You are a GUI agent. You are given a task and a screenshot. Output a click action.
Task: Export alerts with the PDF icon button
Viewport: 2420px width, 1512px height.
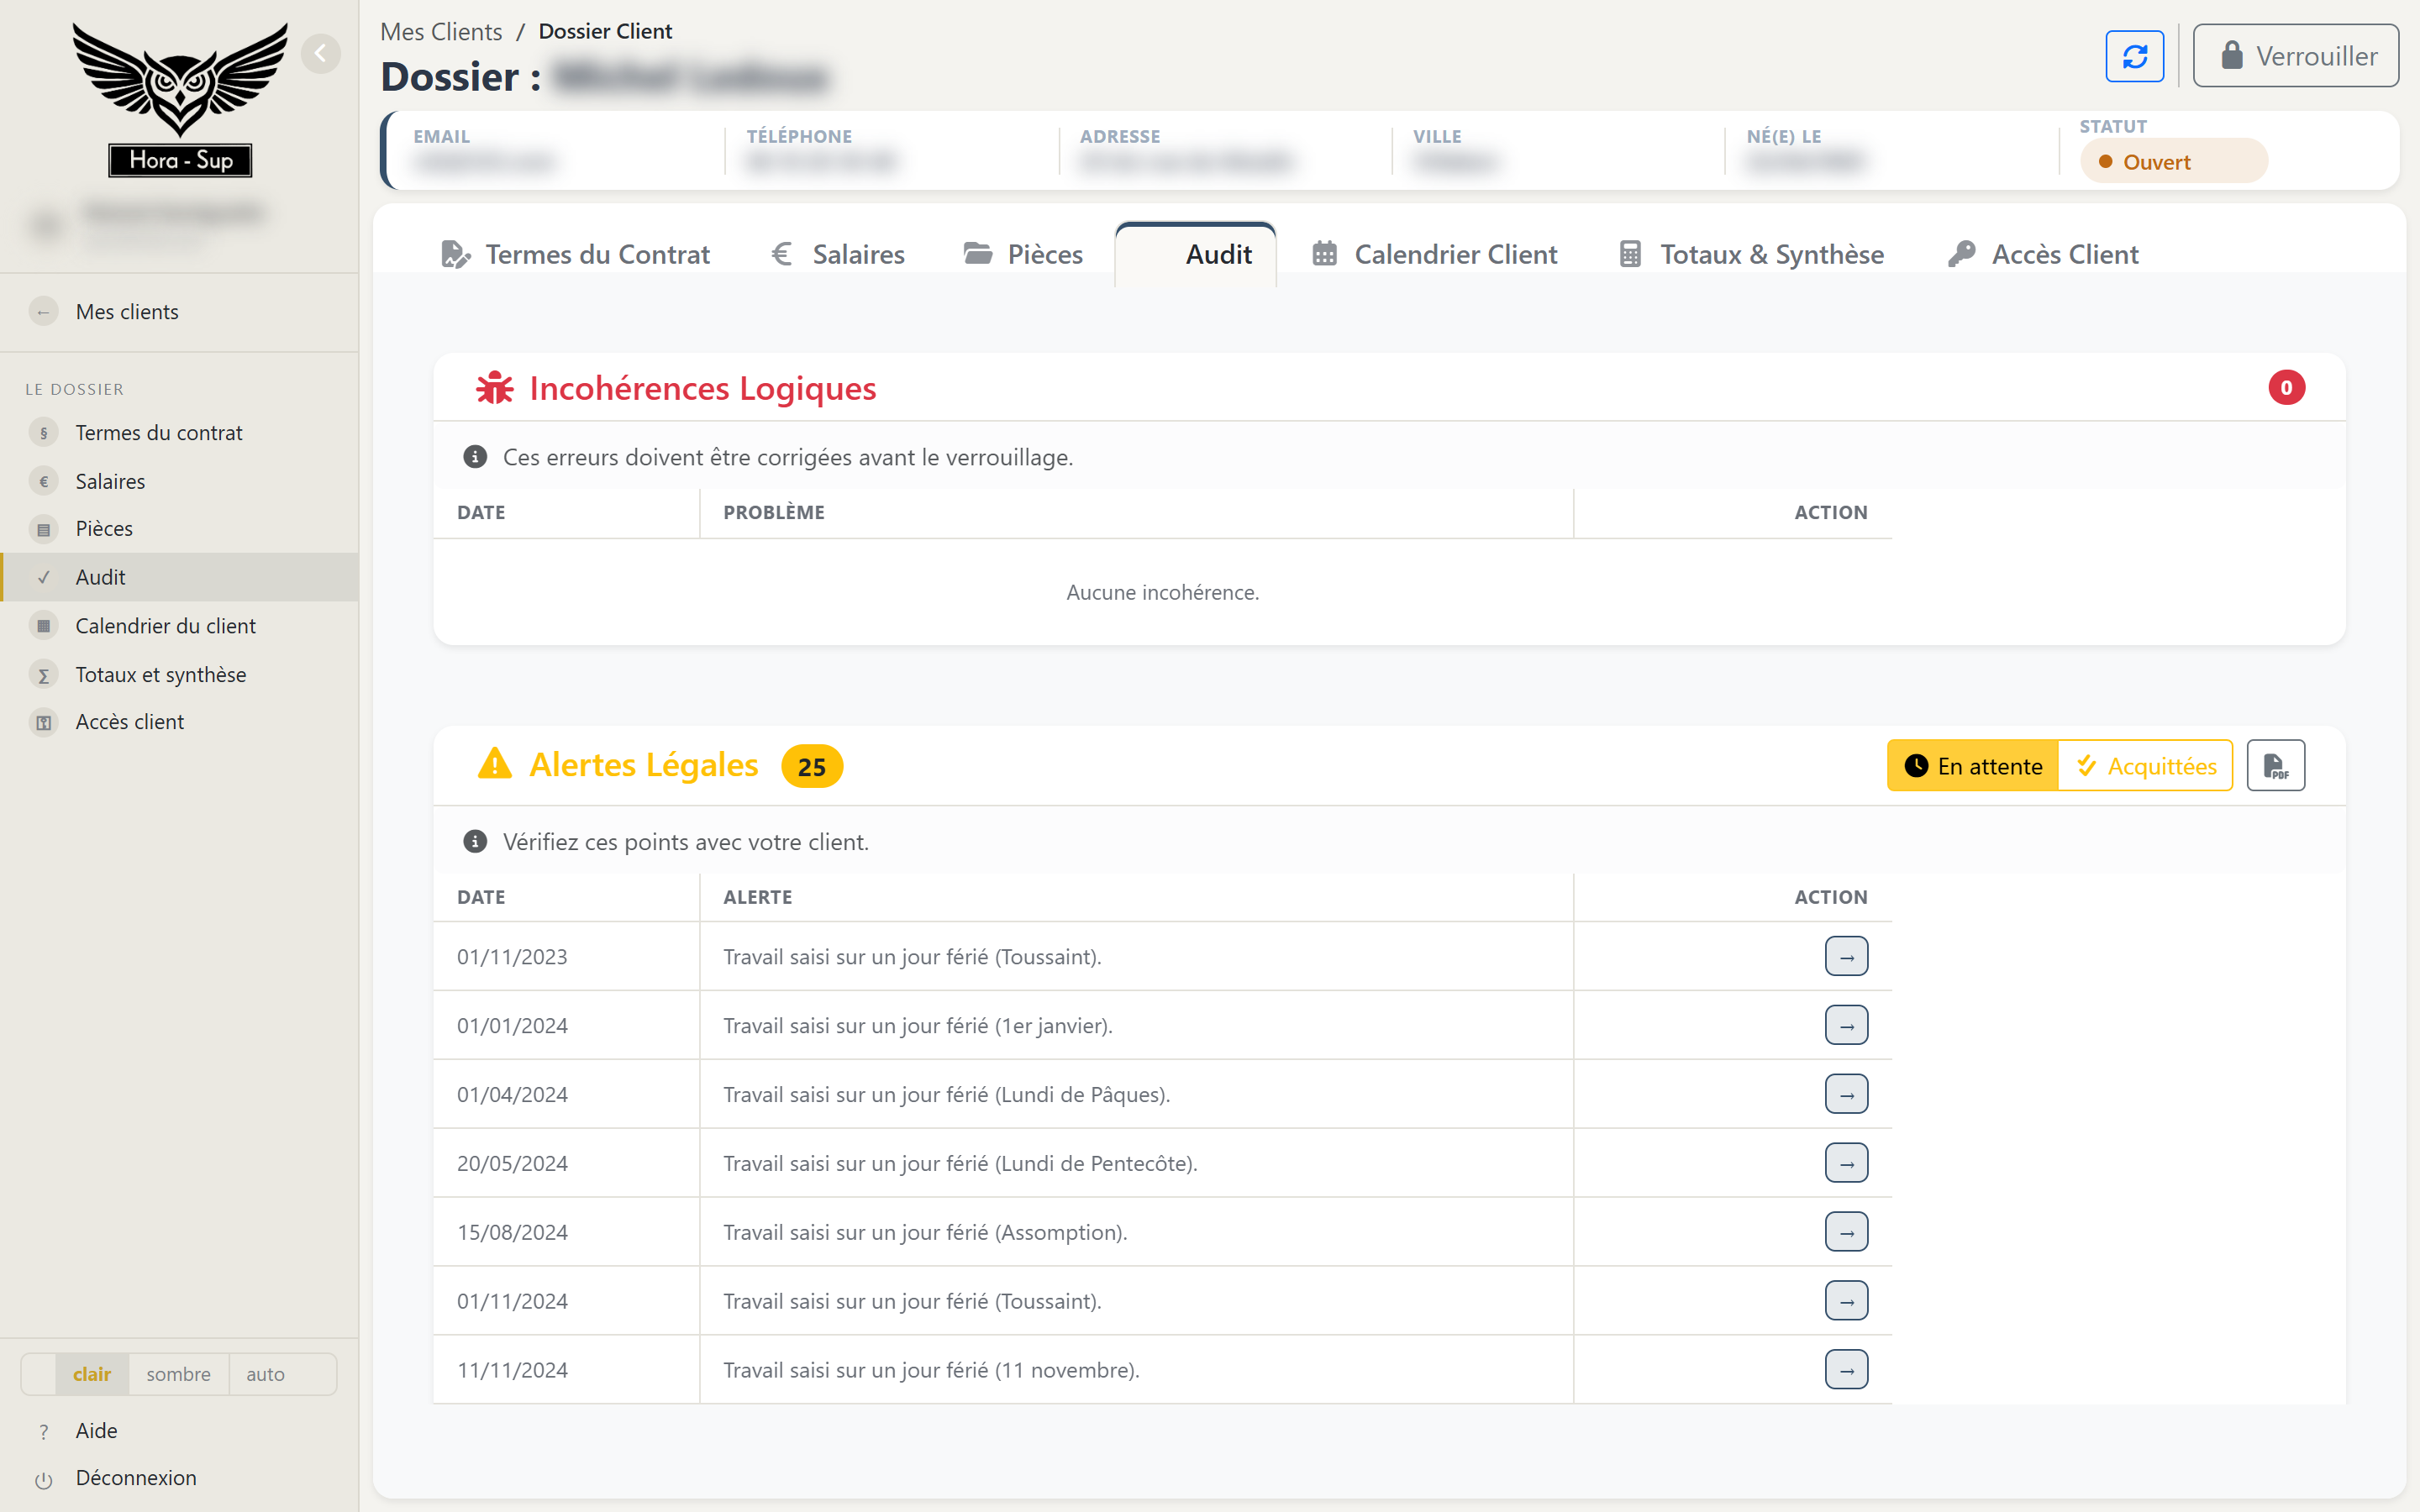[x=2275, y=766]
